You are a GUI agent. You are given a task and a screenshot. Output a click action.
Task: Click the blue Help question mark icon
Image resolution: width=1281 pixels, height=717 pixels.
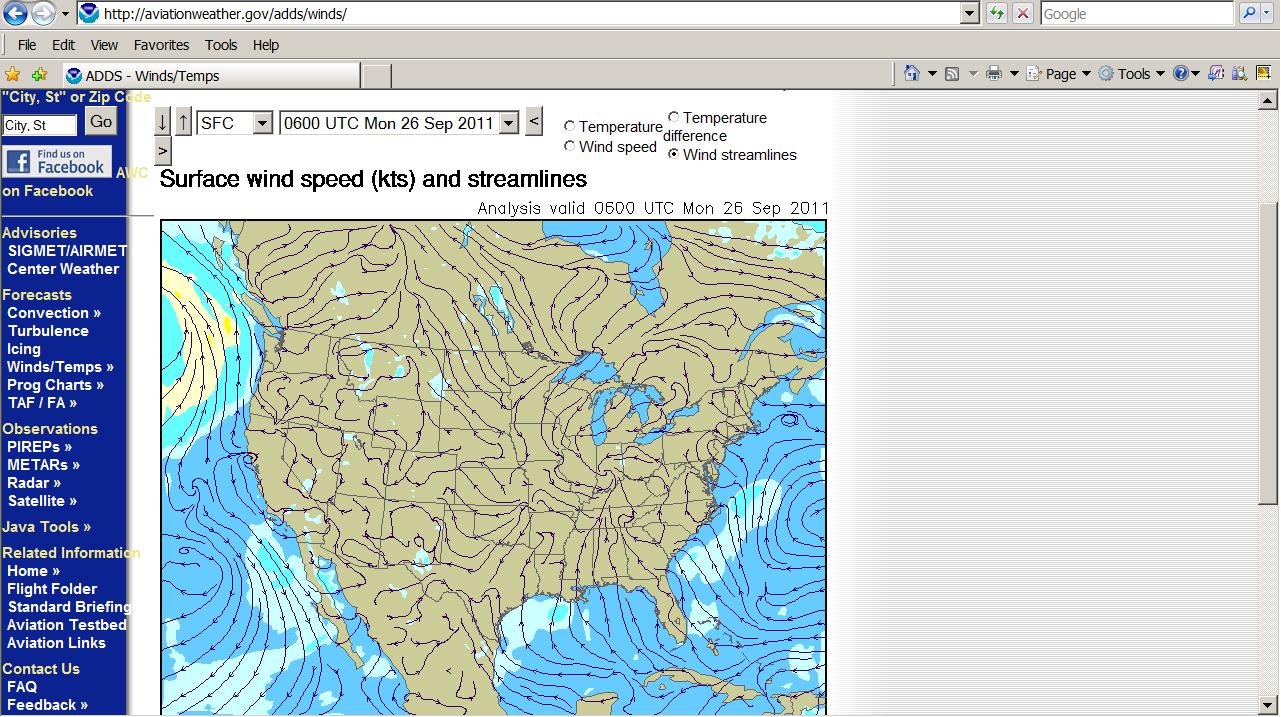tap(1181, 74)
